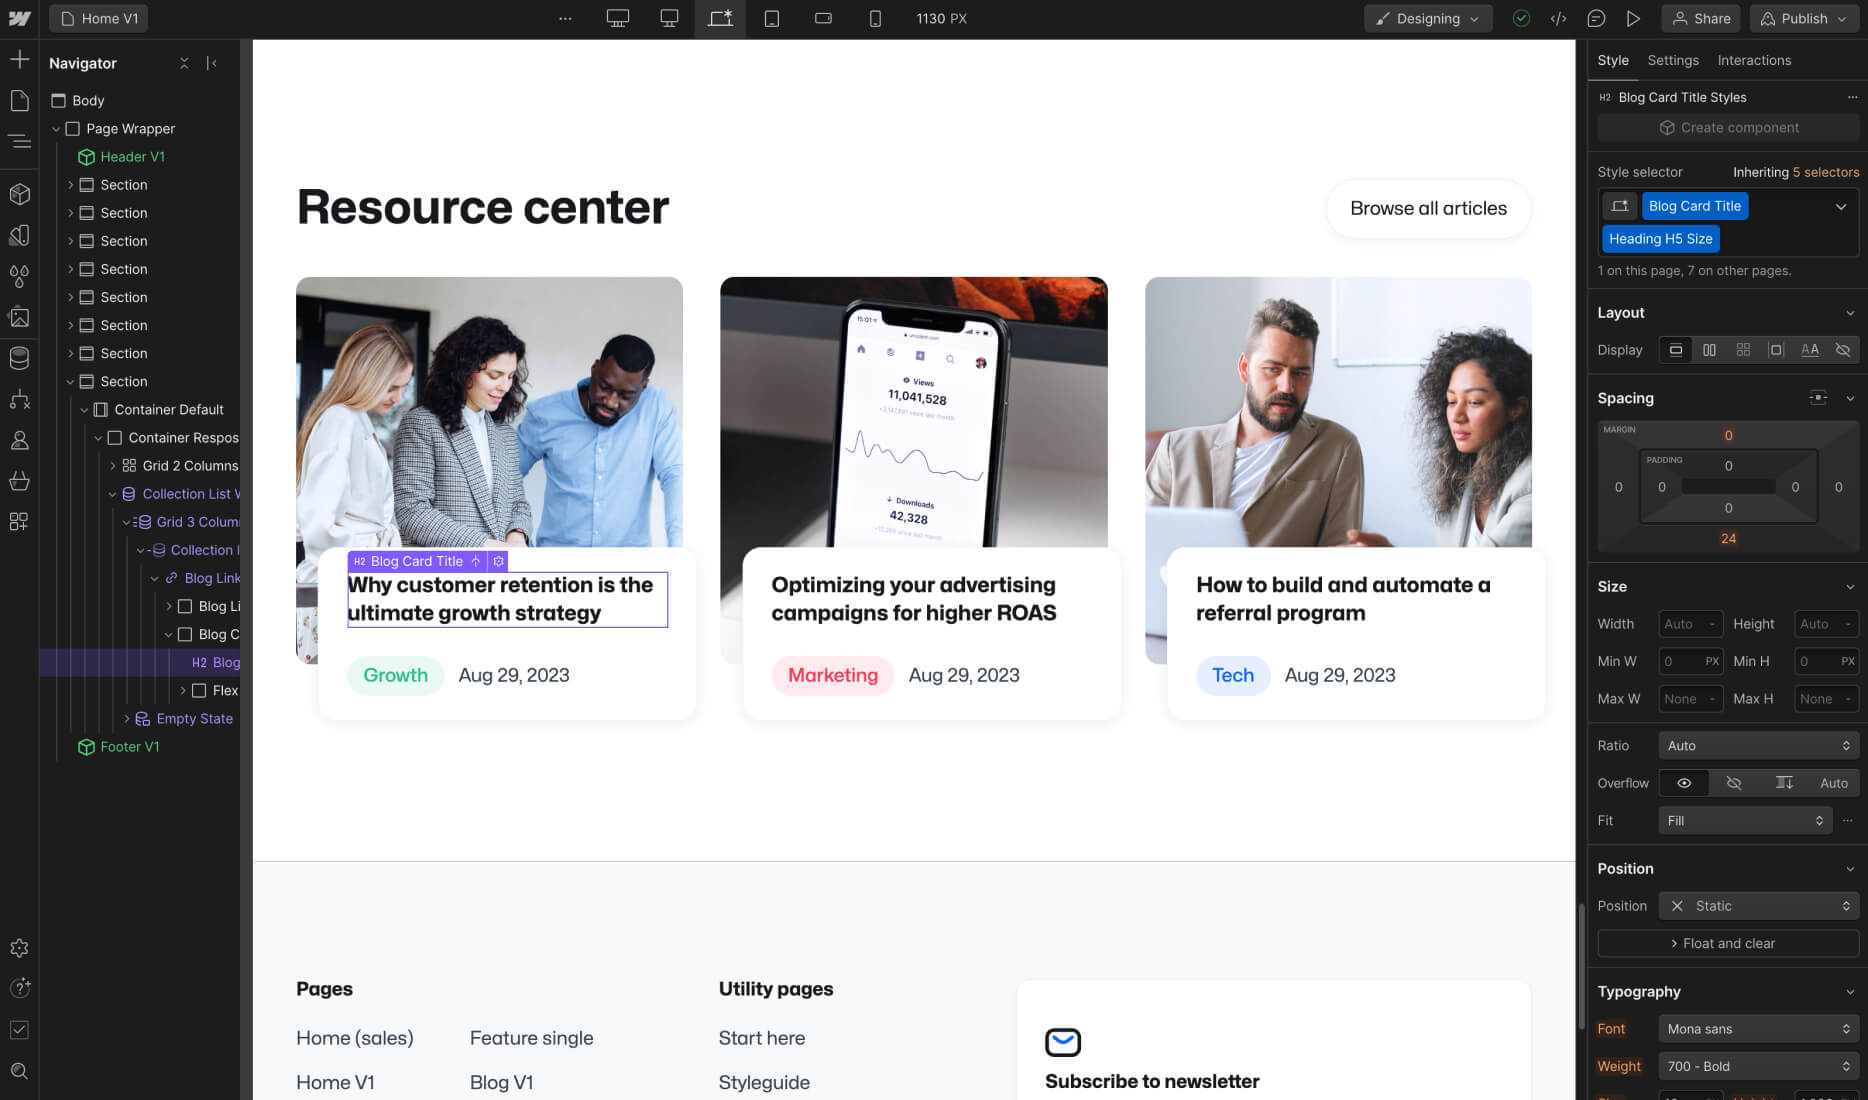Open the Interactions tab
This screenshot has height=1100, width=1868.
[x=1753, y=60]
